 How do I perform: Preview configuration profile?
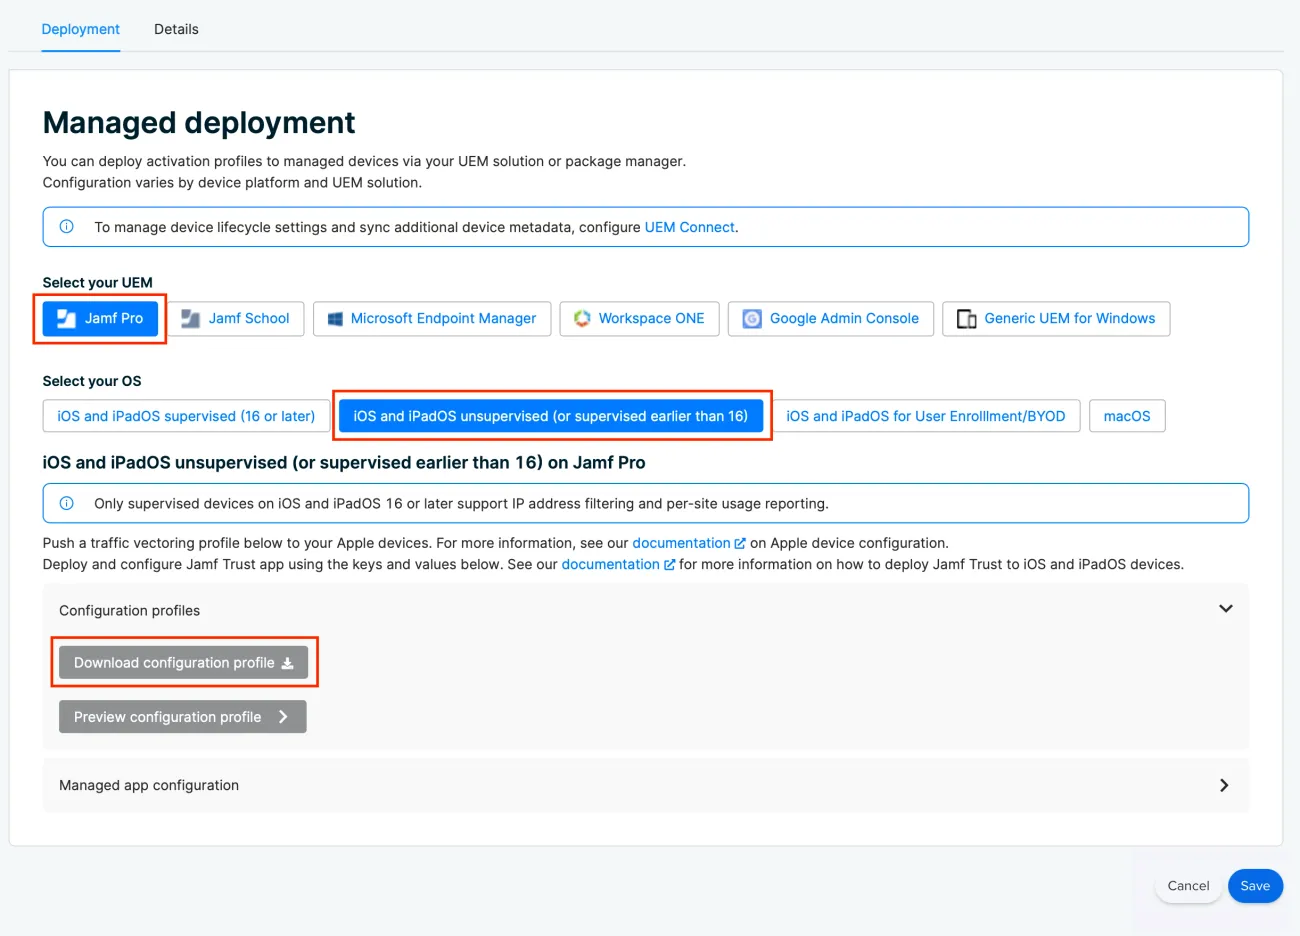tap(182, 716)
